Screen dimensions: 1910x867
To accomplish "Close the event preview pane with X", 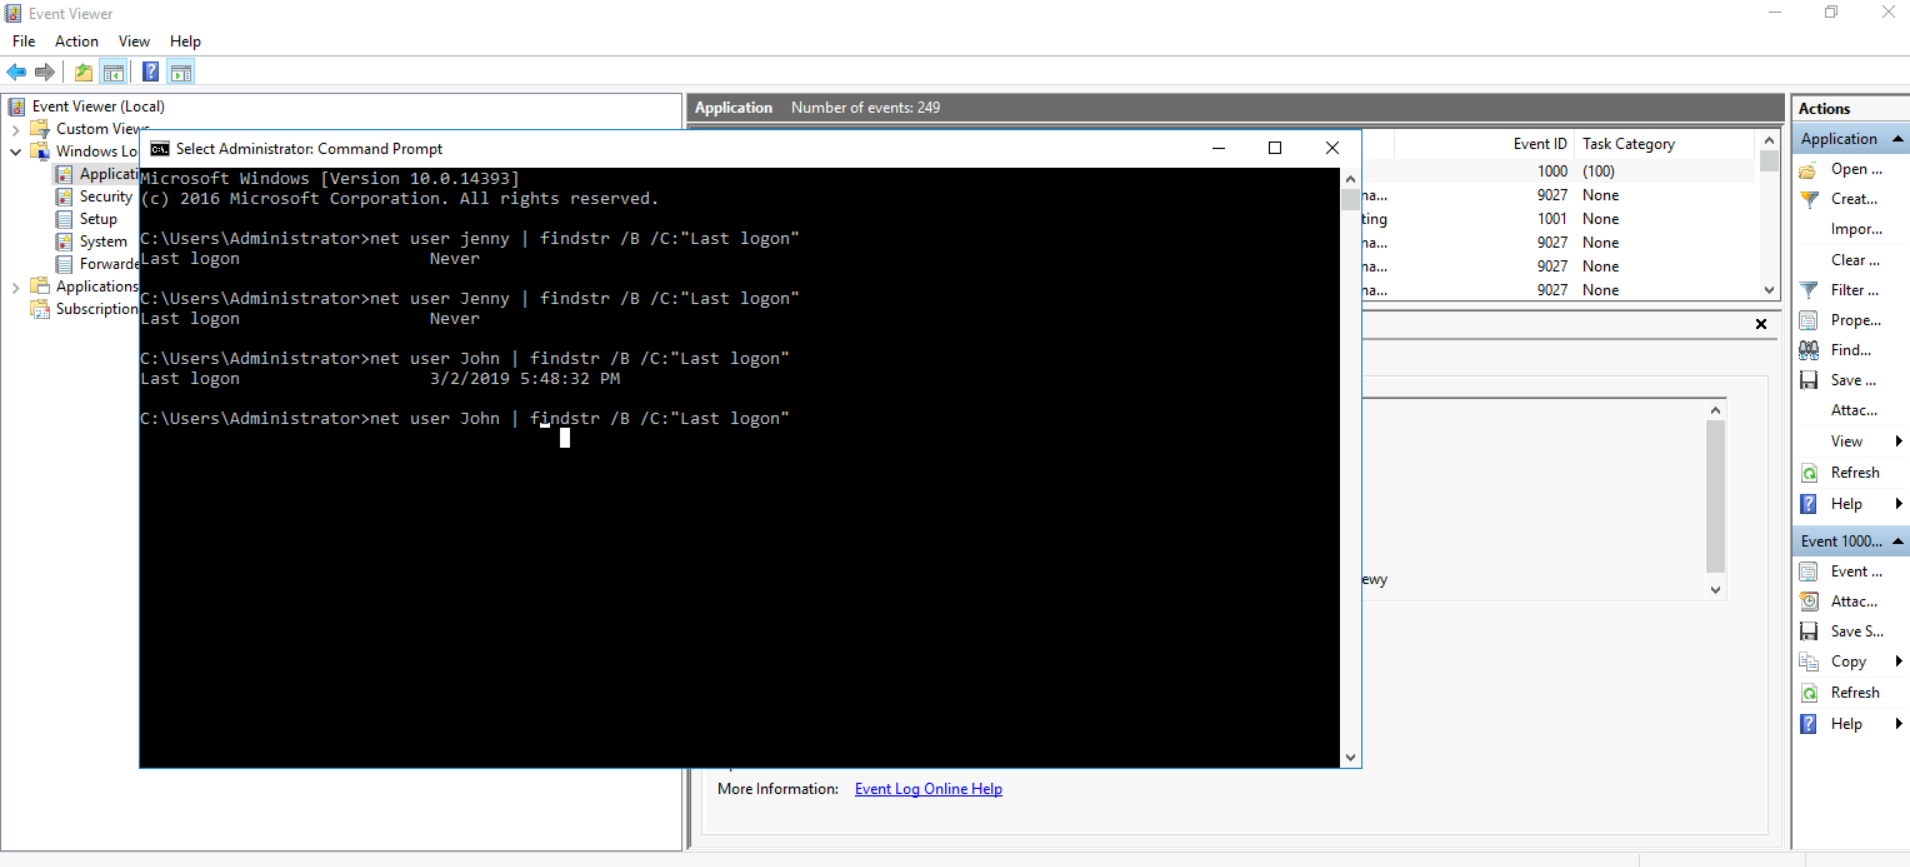I will point(1761,324).
